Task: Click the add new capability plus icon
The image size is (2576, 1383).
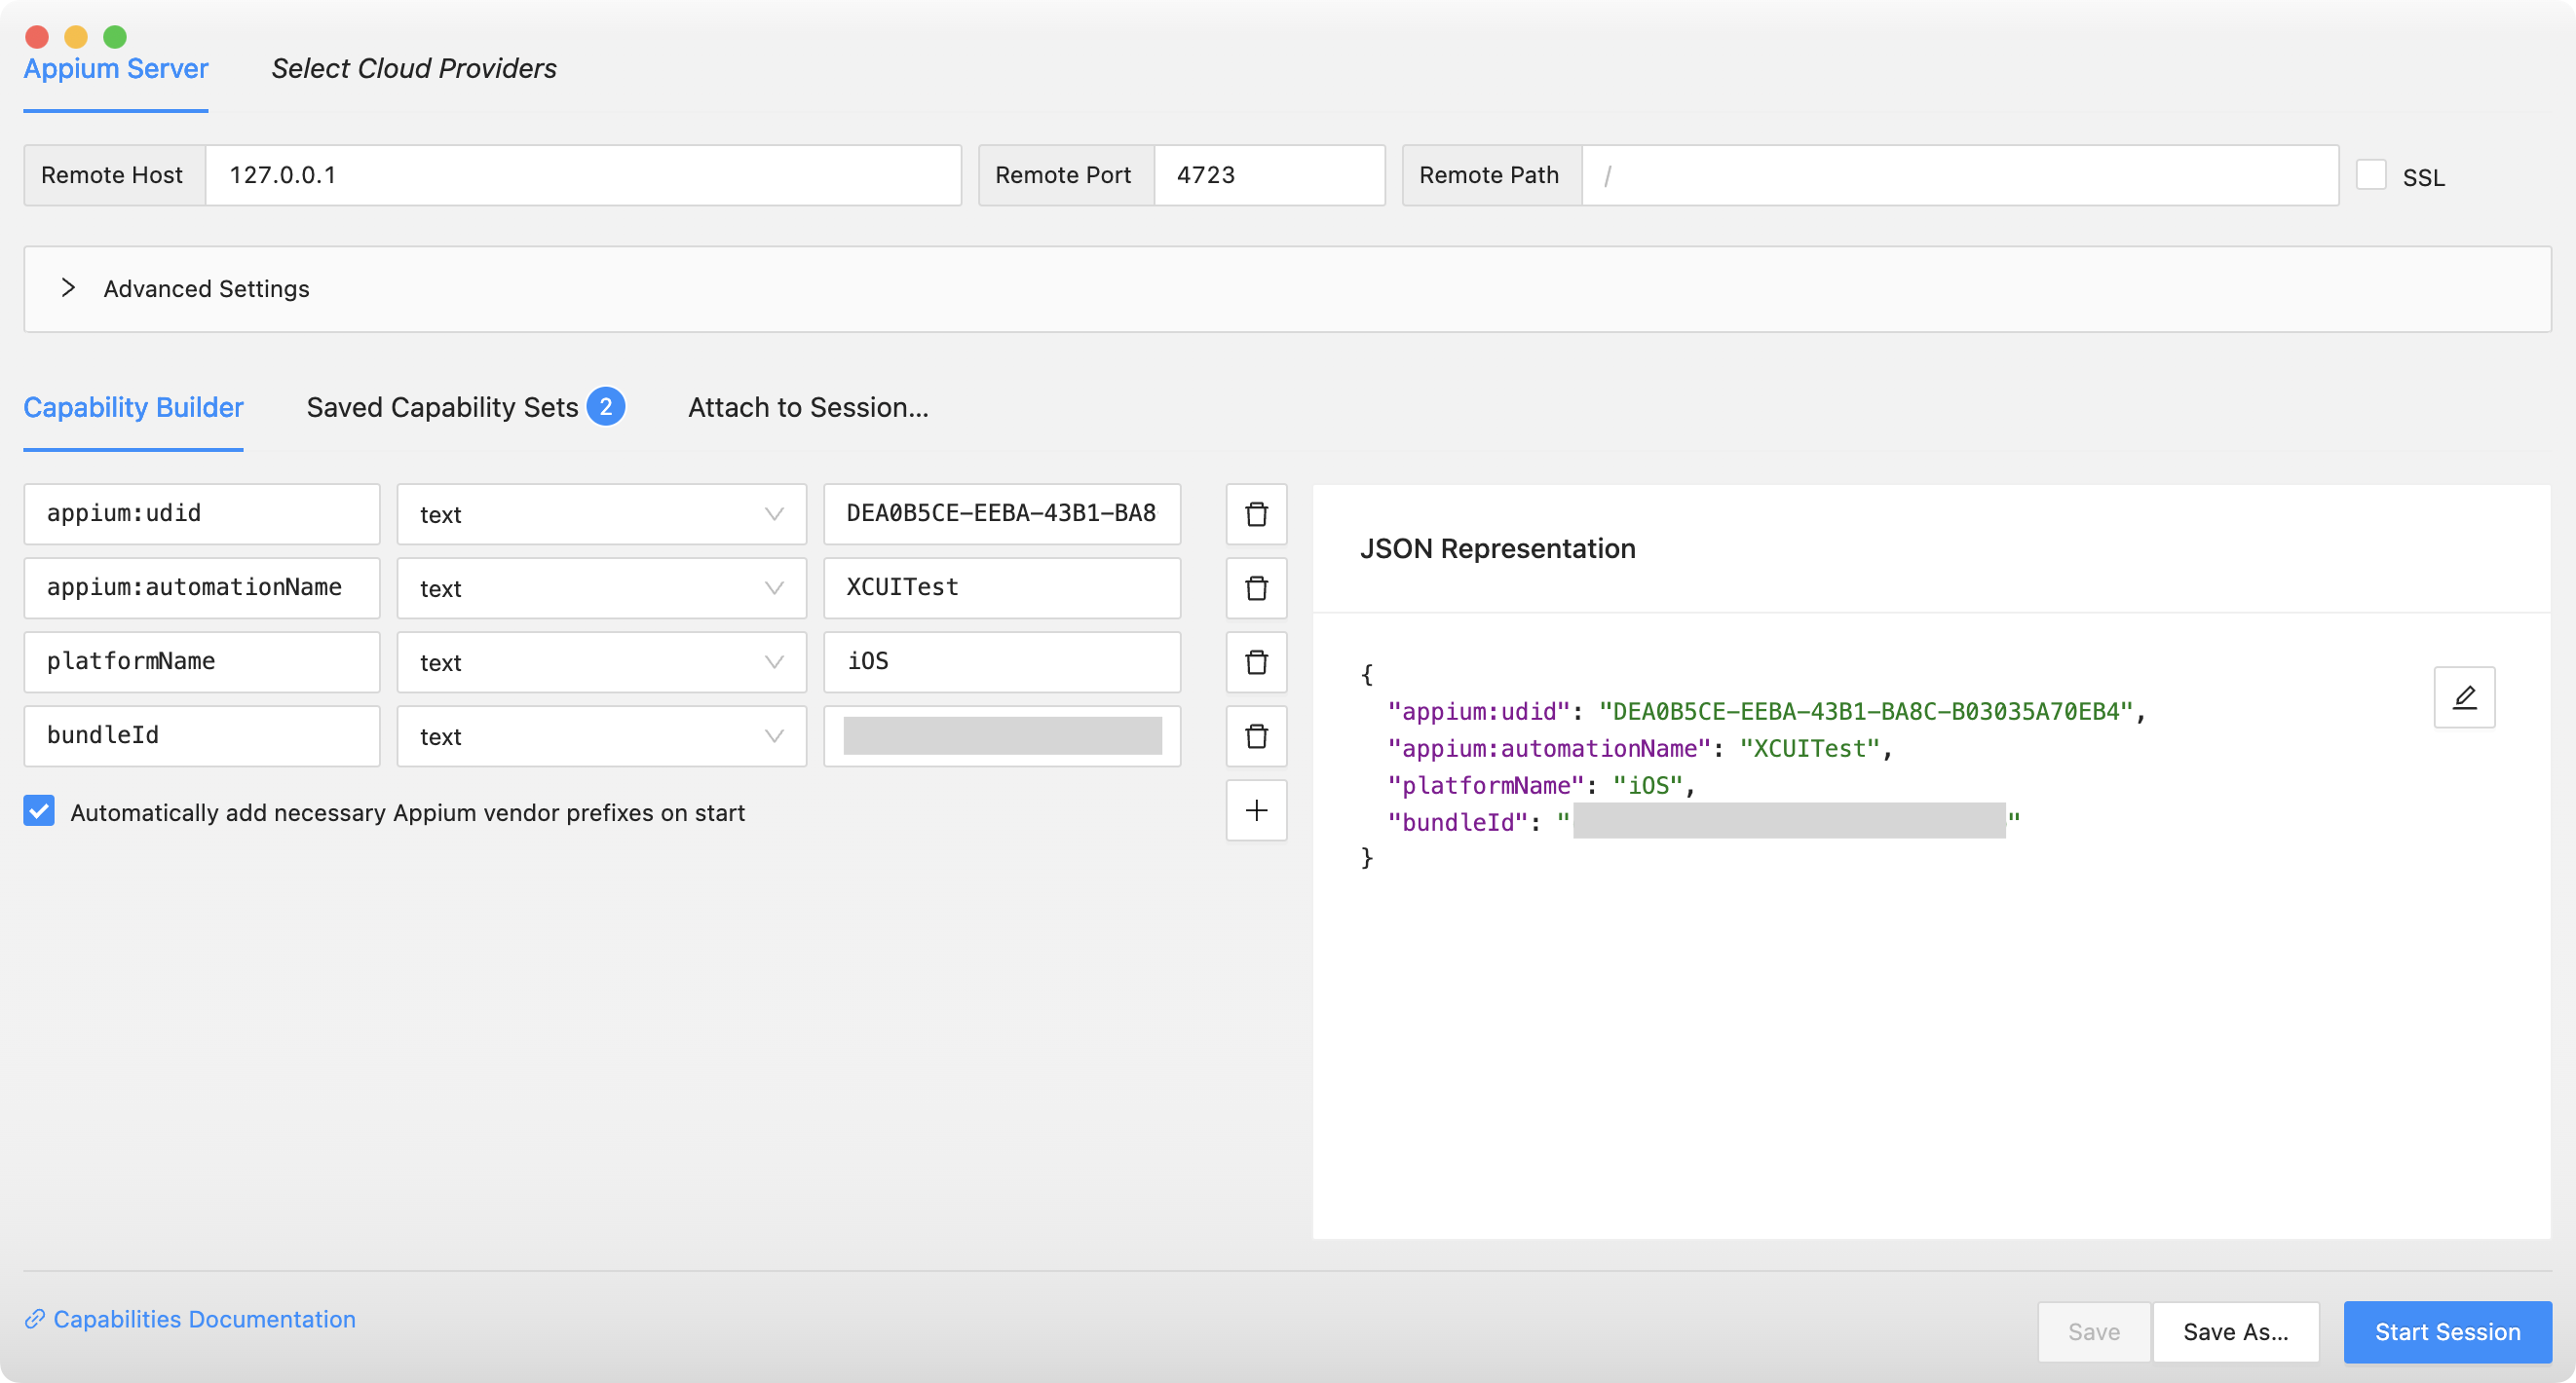Action: [x=1256, y=809]
